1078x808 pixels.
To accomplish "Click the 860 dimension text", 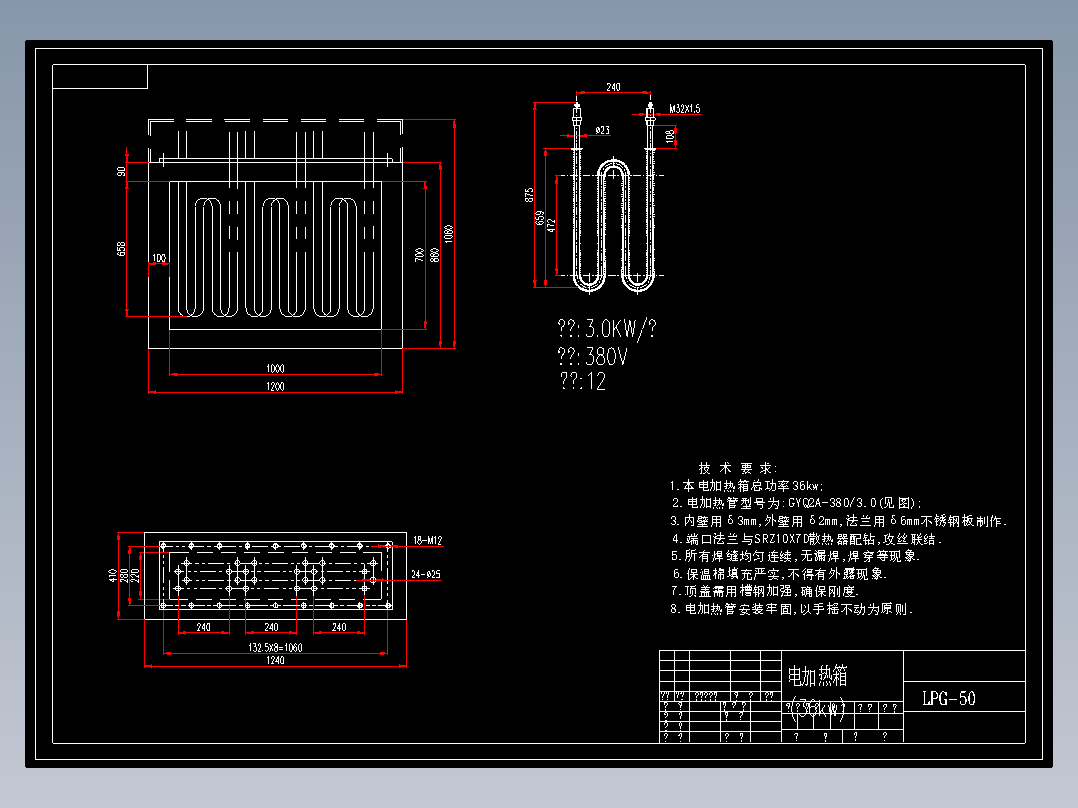I will (x=434, y=255).
